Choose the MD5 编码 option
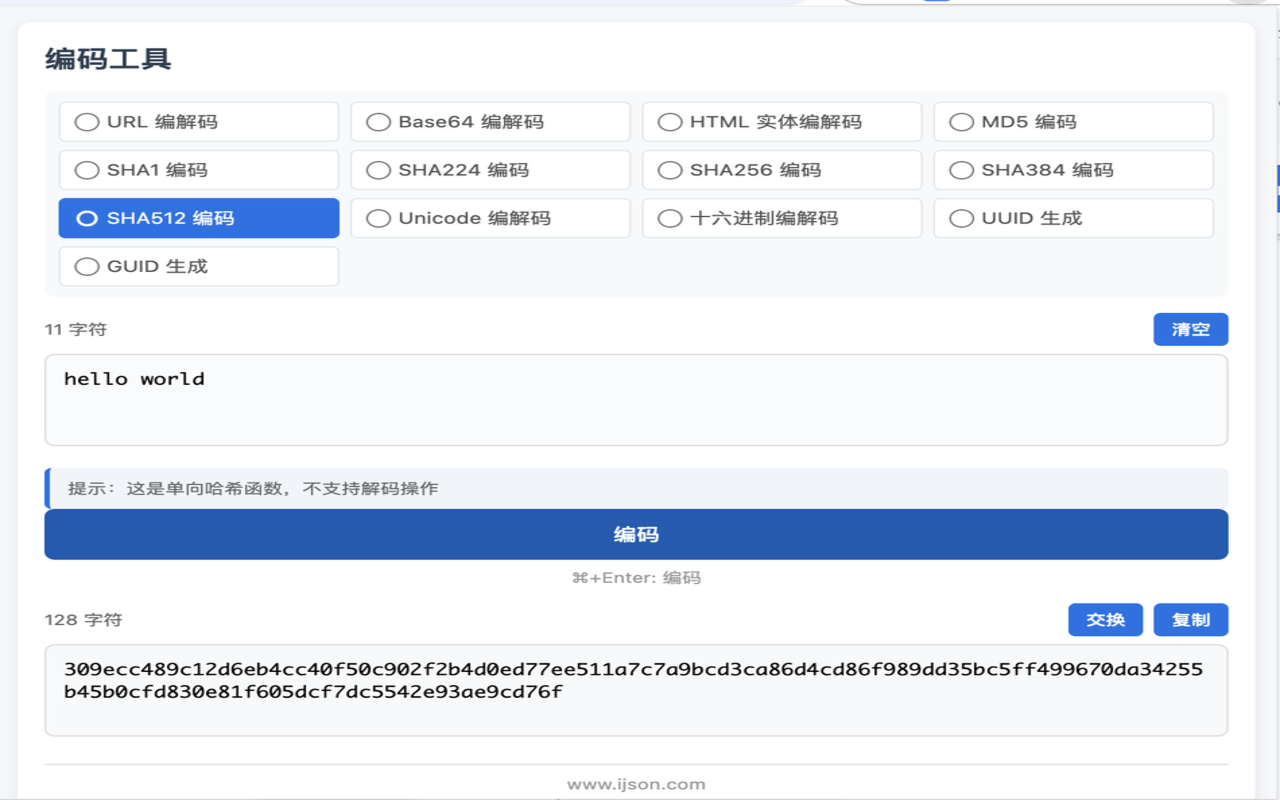The width and height of the screenshot is (1280, 800). 1073,122
